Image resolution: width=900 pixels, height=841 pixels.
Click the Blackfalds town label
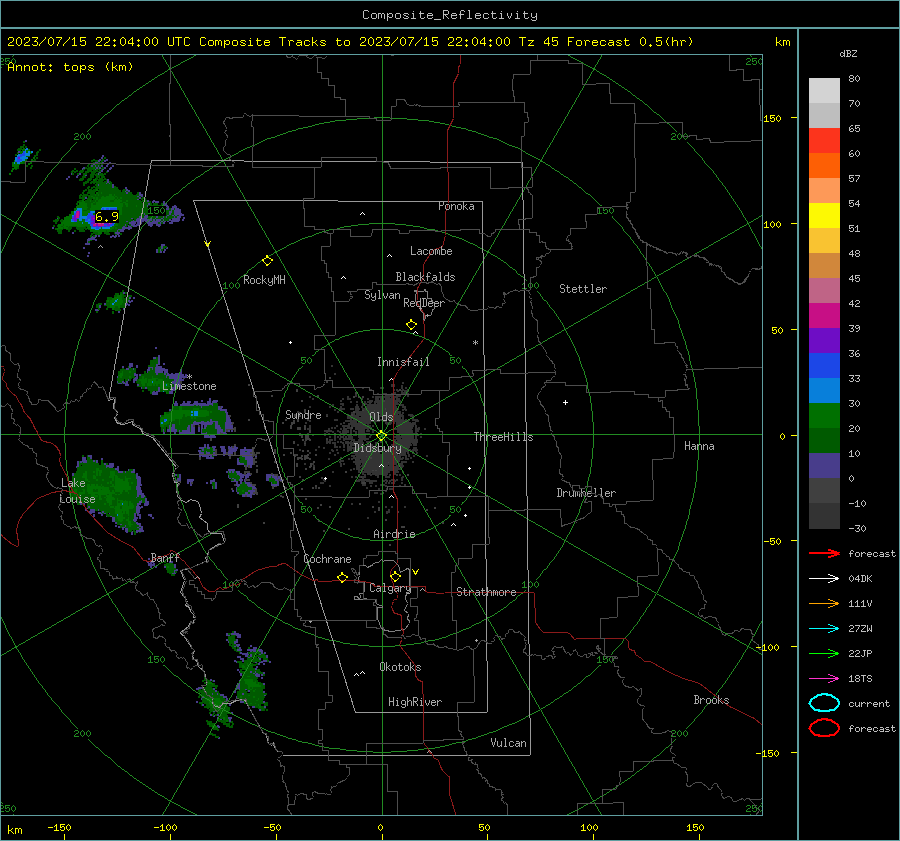(425, 277)
